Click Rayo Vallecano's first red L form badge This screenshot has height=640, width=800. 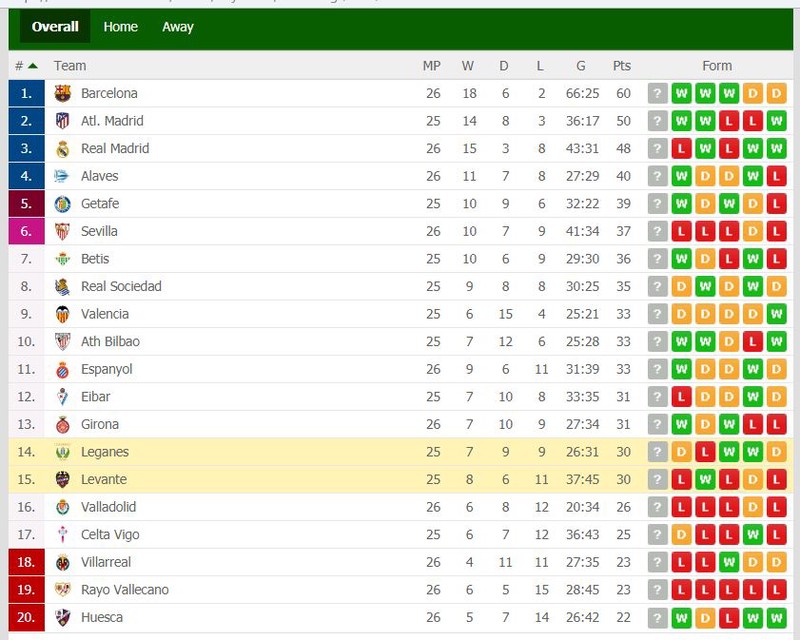[x=681, y=590]
